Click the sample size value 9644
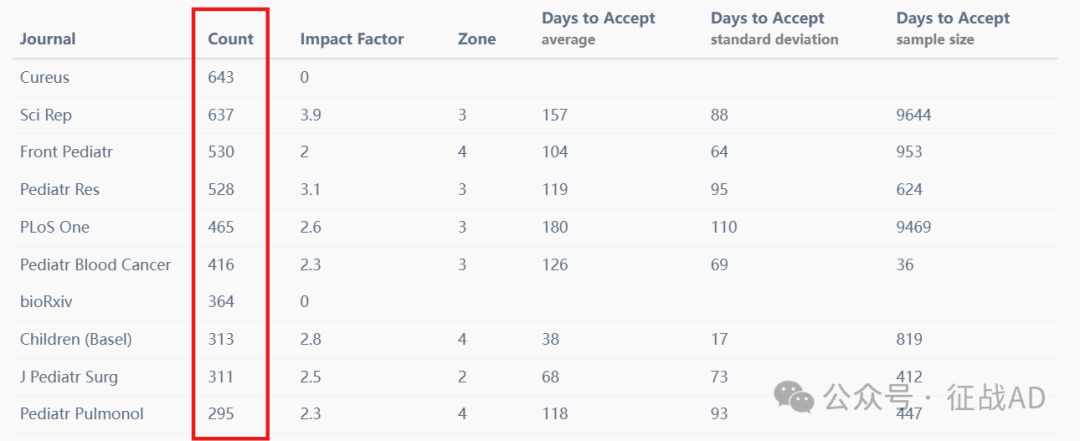1080x441 pixels. click(x=913, y=114)
